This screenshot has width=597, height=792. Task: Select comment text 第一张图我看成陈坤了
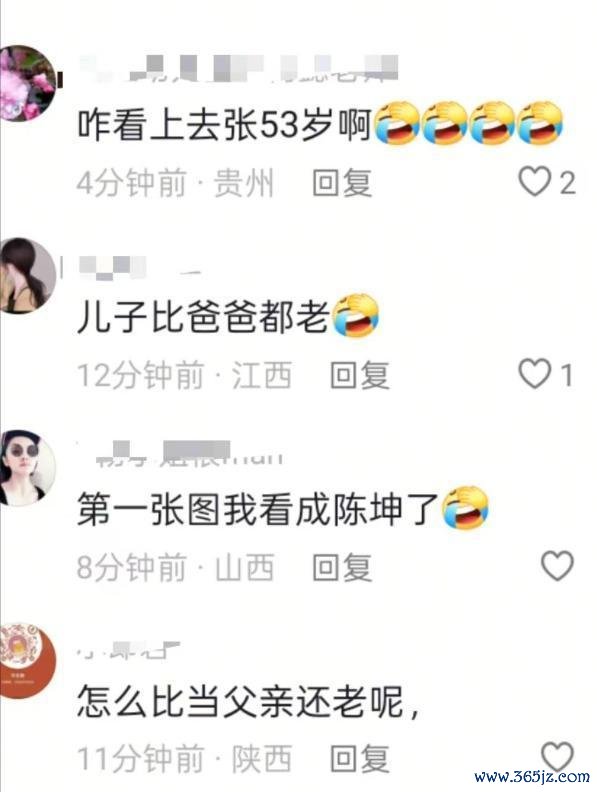pos(258,509)
